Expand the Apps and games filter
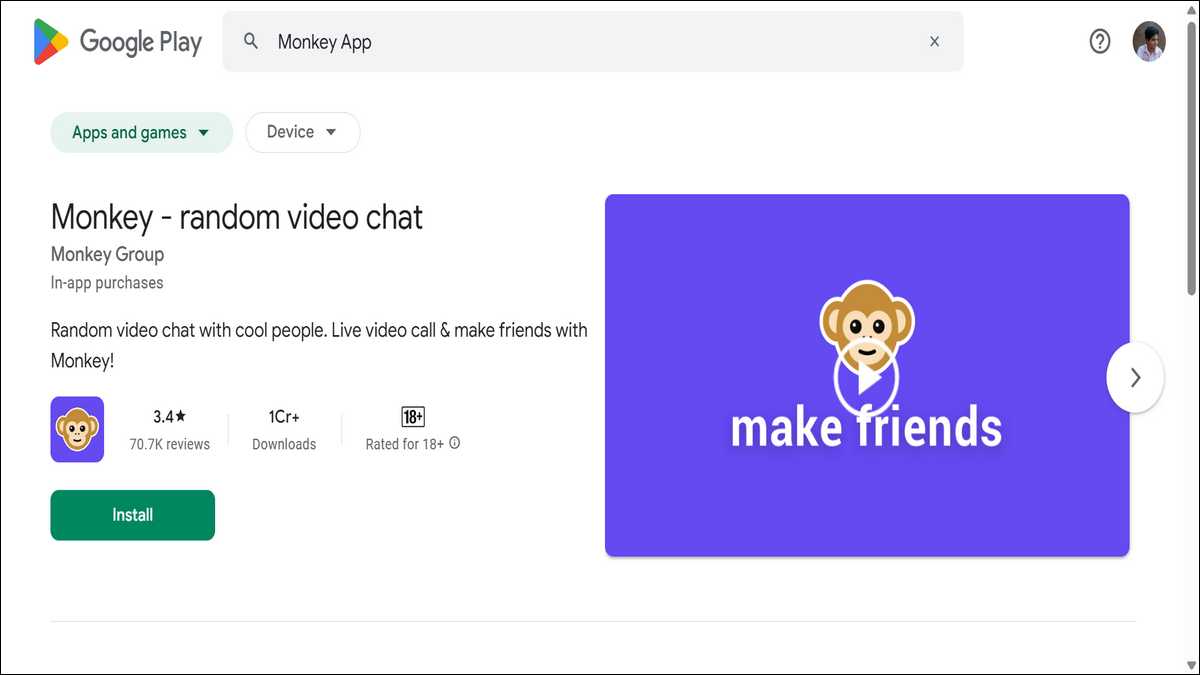Image resolution: width=1200 pixels, height=675 pixels. click(141, 132)
